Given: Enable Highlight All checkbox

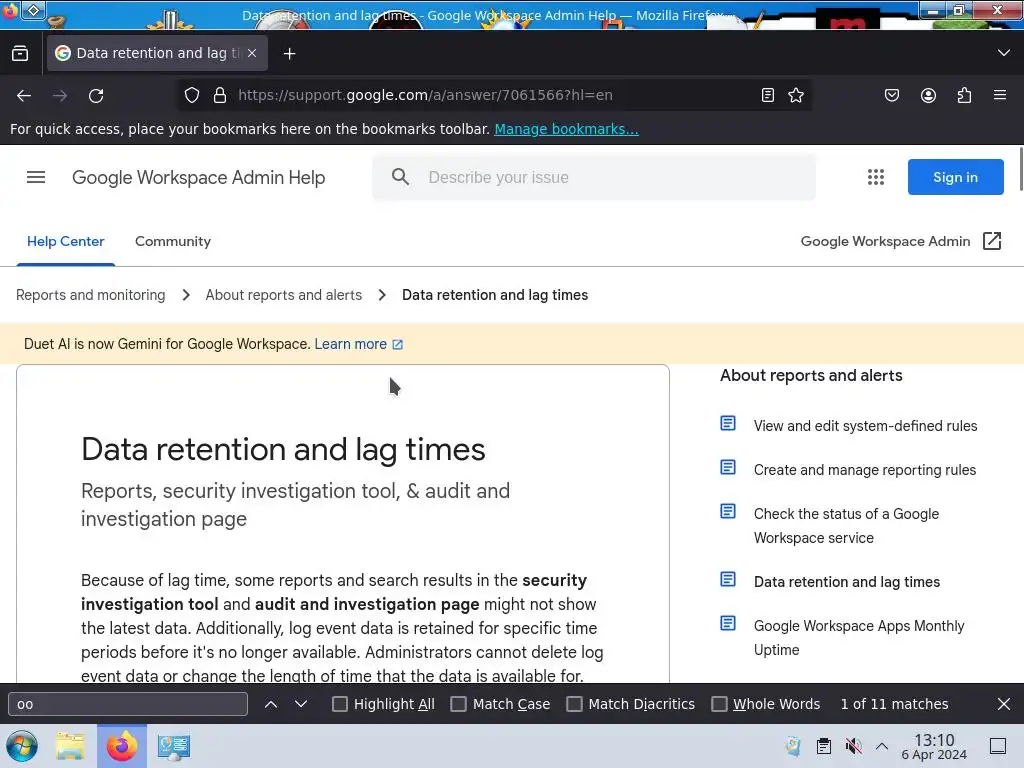Looking at the screenshot, I should click(340, 704).
